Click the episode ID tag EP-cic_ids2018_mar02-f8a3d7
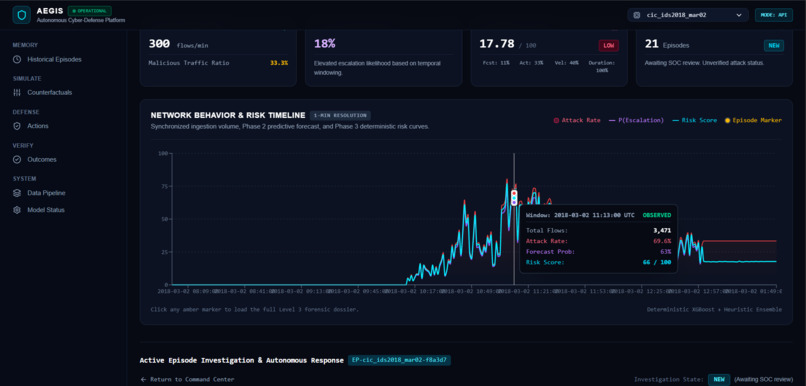806x386 pixels. (x=399, y=360)
